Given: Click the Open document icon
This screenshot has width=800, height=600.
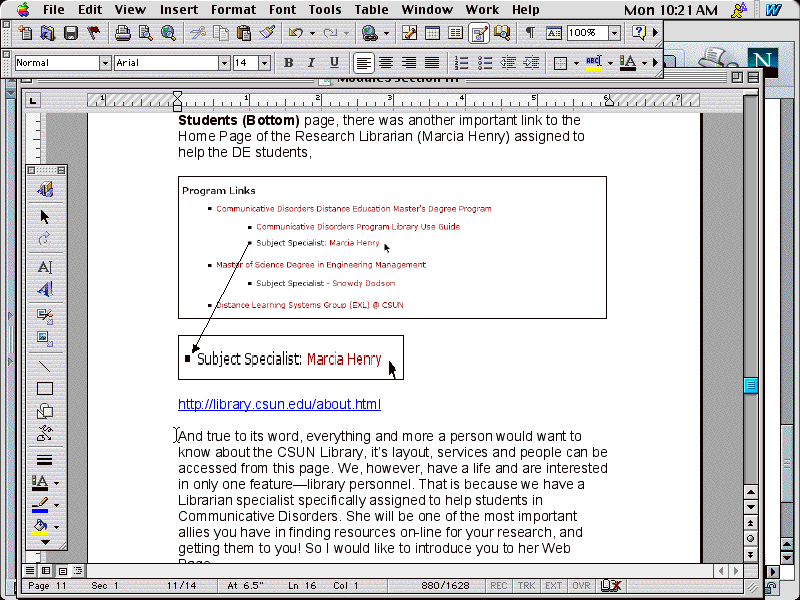Looking at the screenshot, I should click(47, 33).
